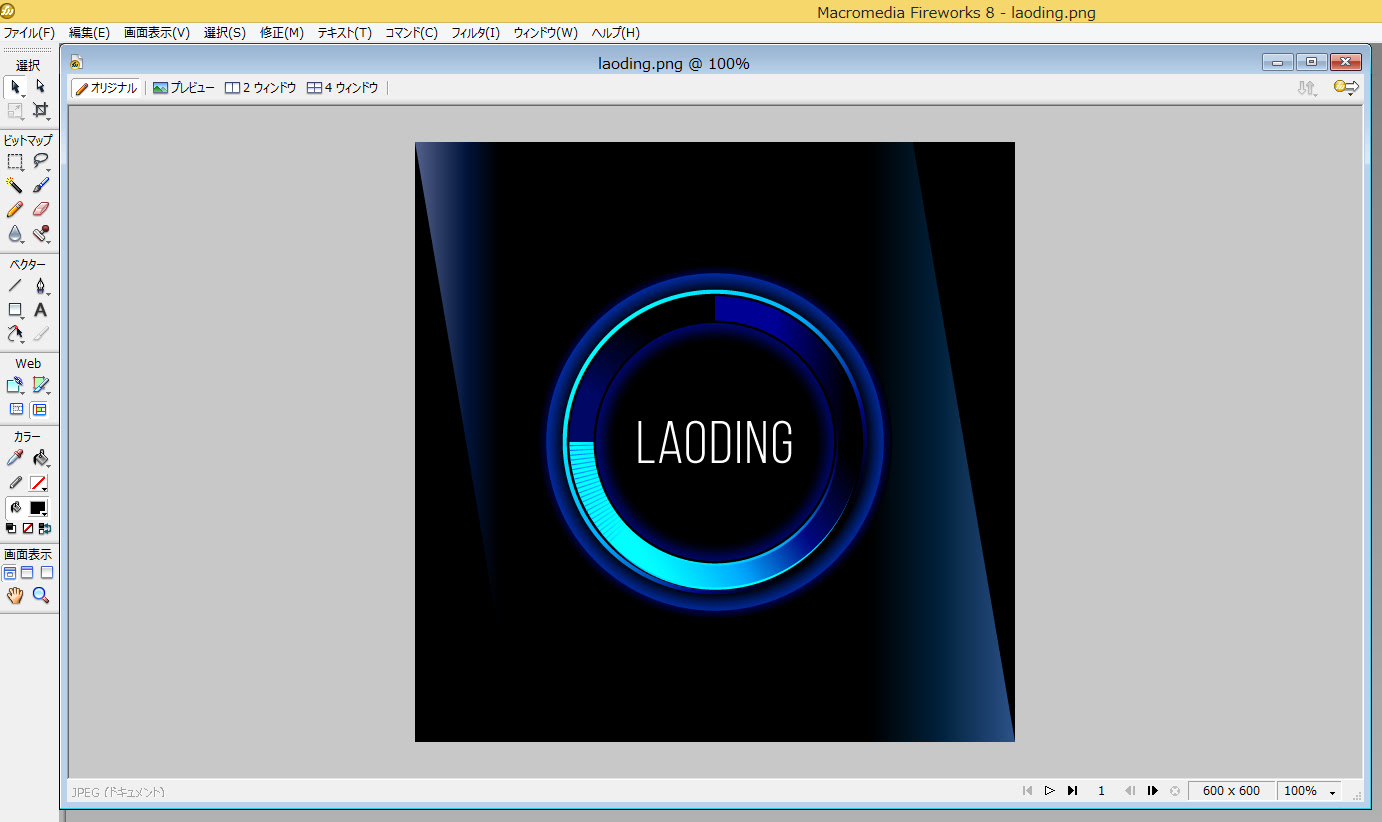The height and width of the screenshot is (822, 1382).
Task: Switch to the オリジナル view tab
Action: [107, 88]
